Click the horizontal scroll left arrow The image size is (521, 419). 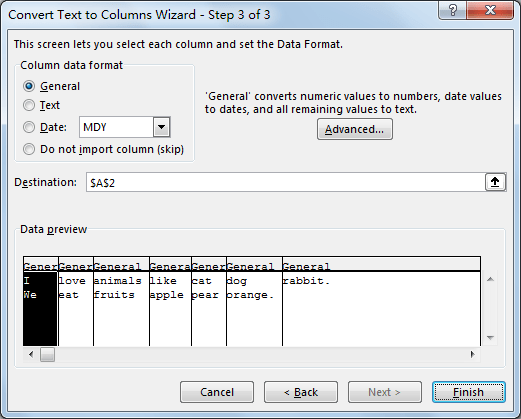point(31,354)
